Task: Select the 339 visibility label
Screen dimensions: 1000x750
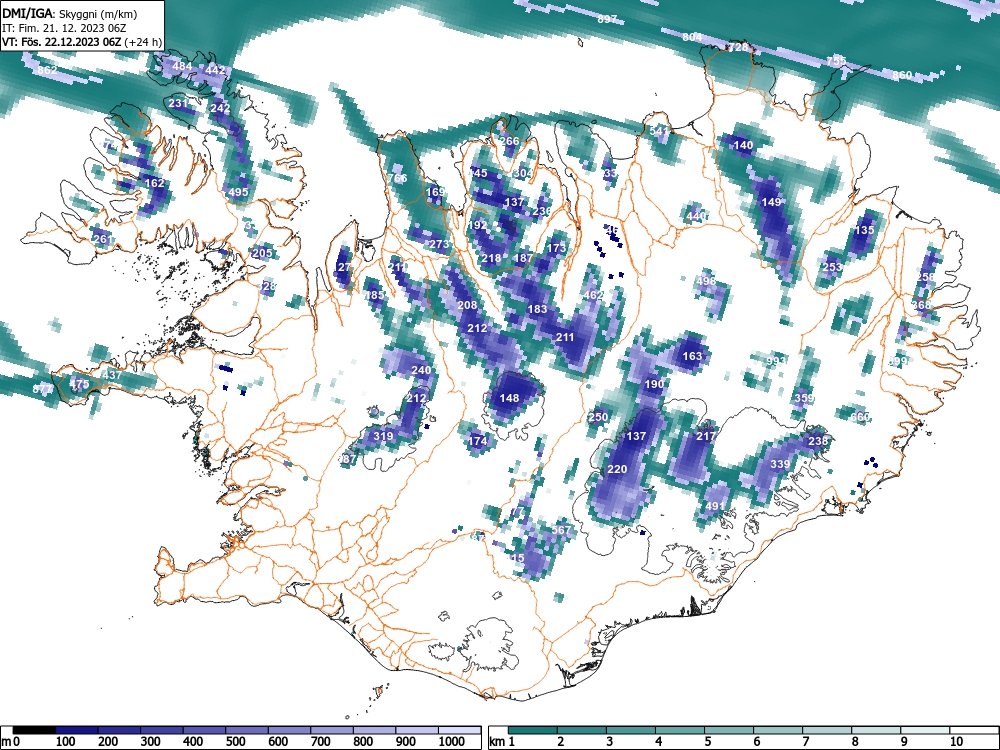Action: pyautogui.click(x=780, y=464)
